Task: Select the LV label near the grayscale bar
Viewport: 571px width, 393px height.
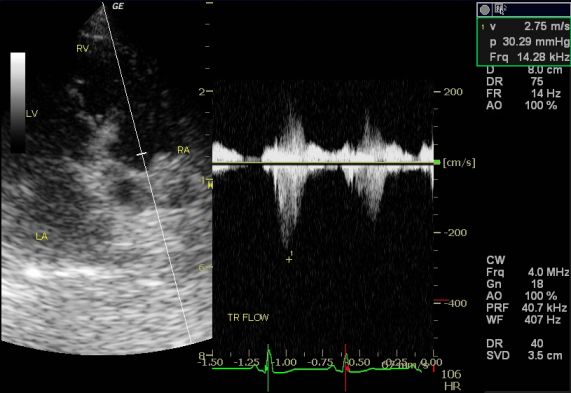Action: [x=32, y=114]
